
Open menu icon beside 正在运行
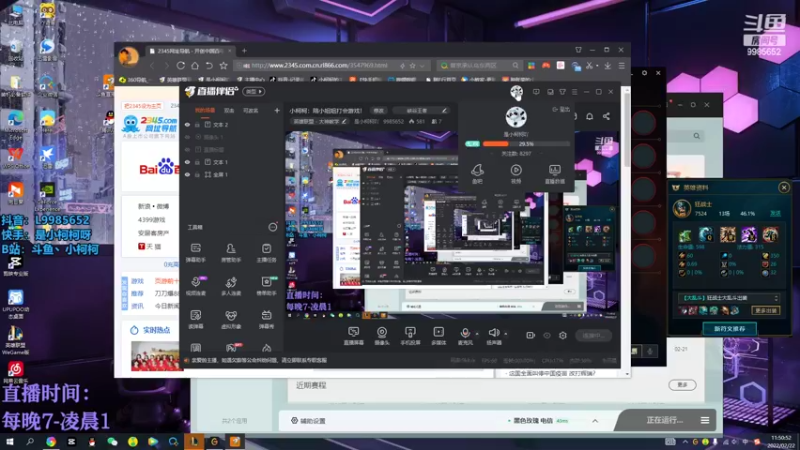click(x=705, y=420)
